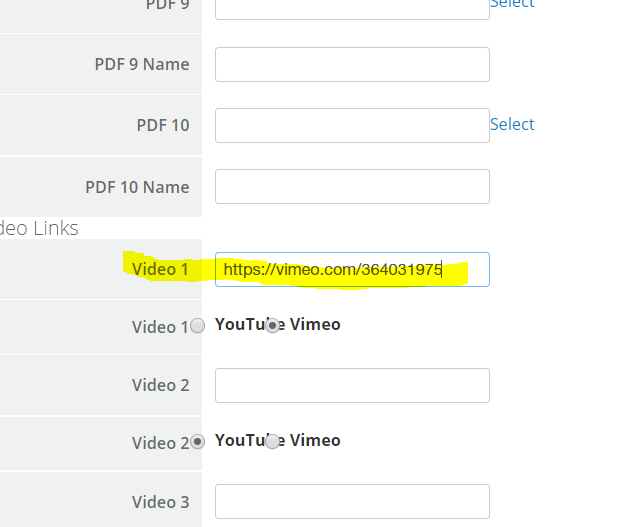Click the YouTube label text in the Video 1 row
634x527 pixels.
click(249, 324)
